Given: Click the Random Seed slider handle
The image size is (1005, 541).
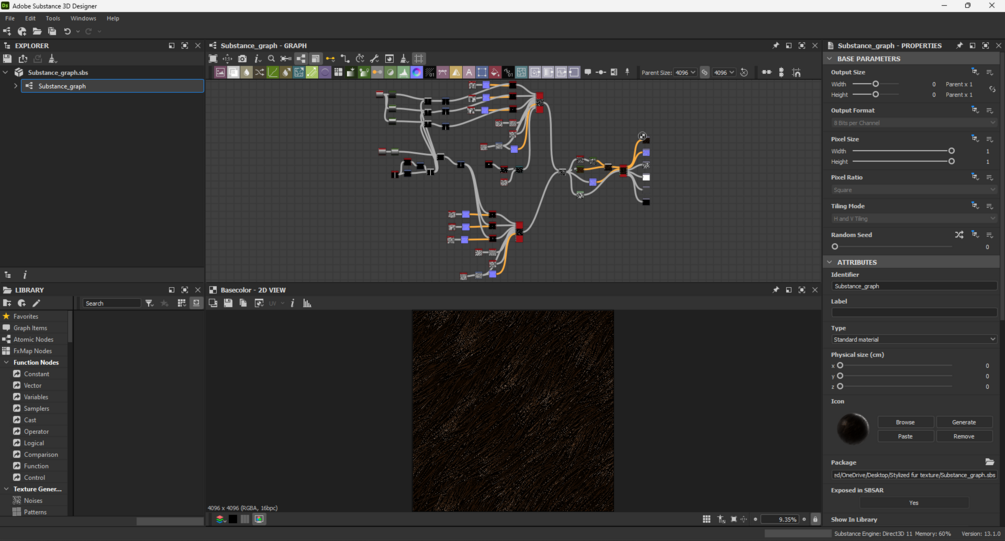Looking at the screenshot, I should 835,246.
